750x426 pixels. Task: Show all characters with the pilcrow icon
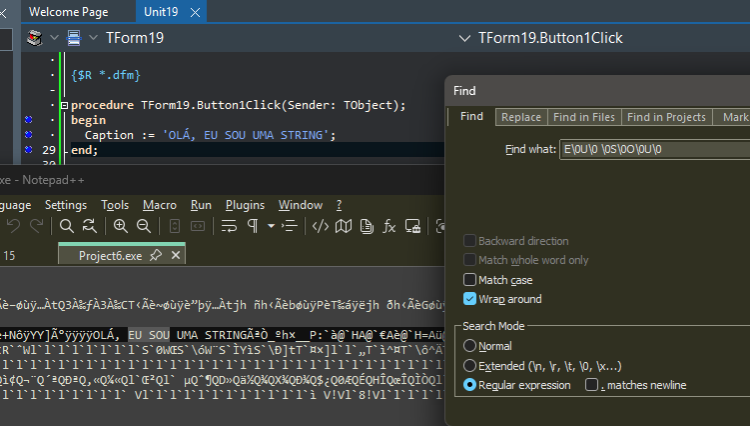tap(253, 226)
